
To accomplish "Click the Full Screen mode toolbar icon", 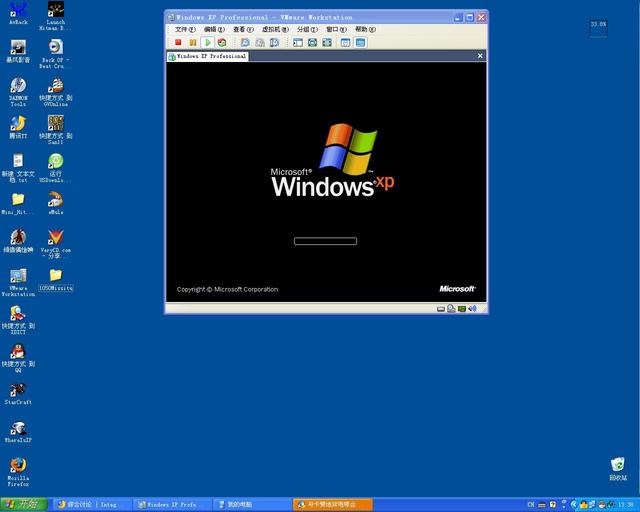I will click(x=327, y=42).
